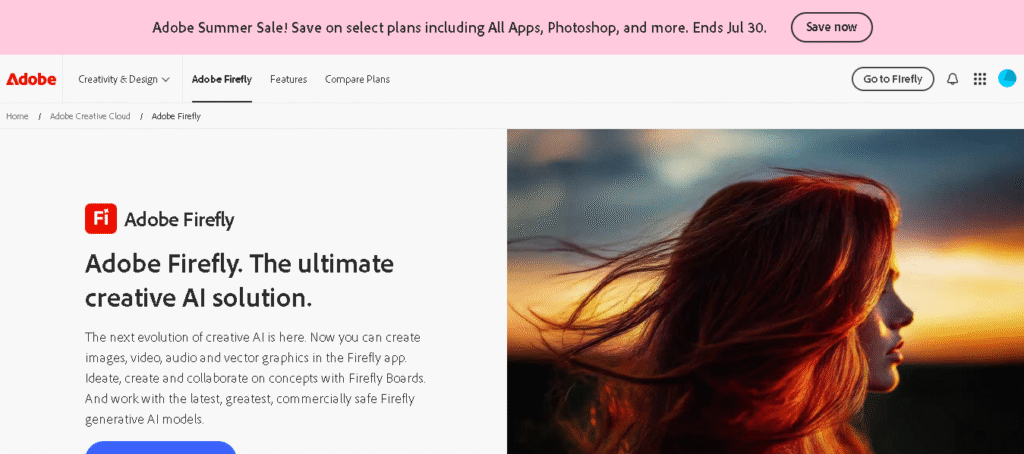Click the red-haired woman hero image
This screenshot has height=454, width=1024.
click(765, 290)
